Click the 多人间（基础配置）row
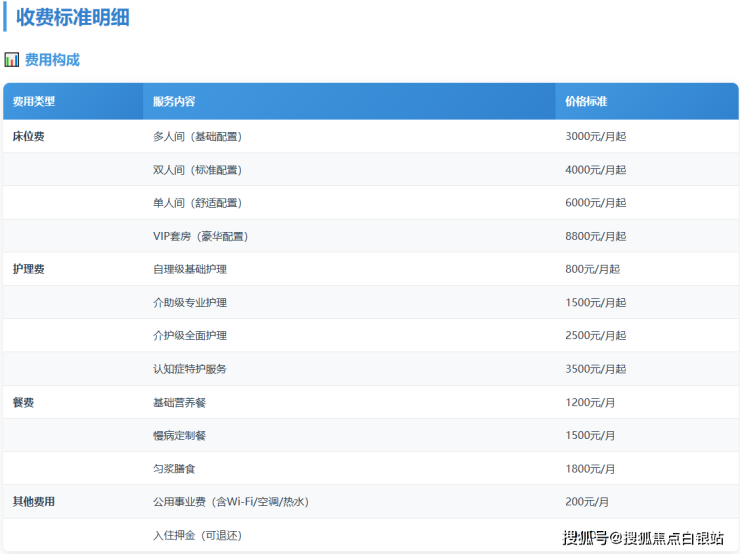 click(197, 136)
